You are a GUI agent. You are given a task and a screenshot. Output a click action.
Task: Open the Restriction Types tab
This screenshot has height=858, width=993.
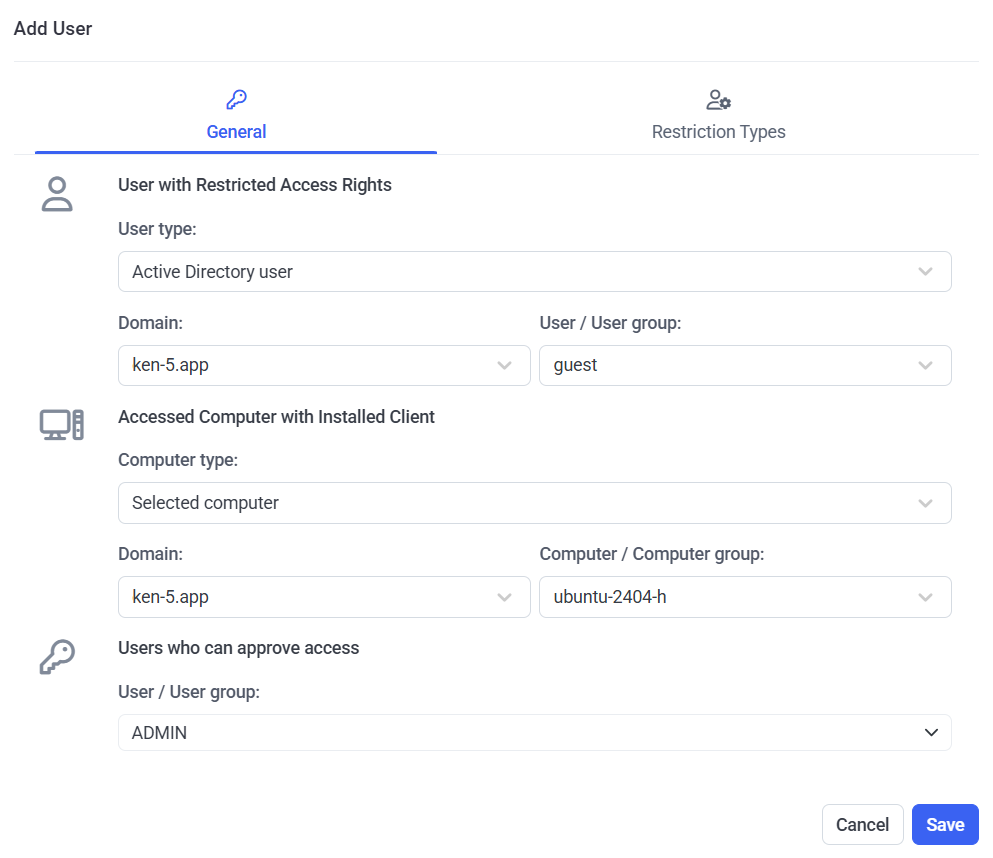click(718, 131)
